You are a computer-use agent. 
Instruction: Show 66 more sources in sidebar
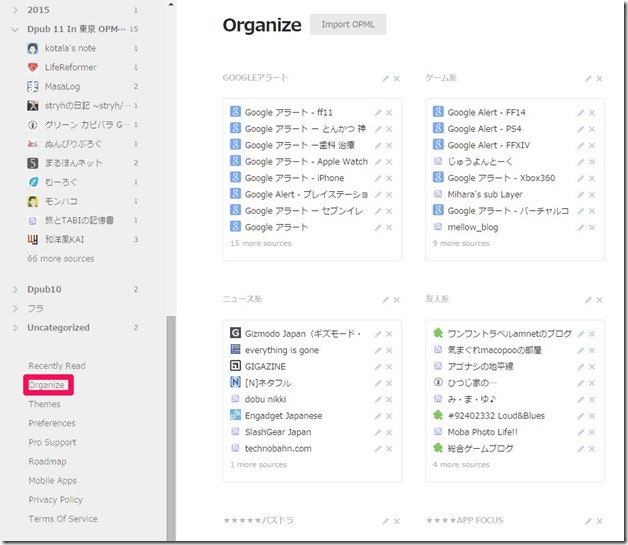coord(61,259)
